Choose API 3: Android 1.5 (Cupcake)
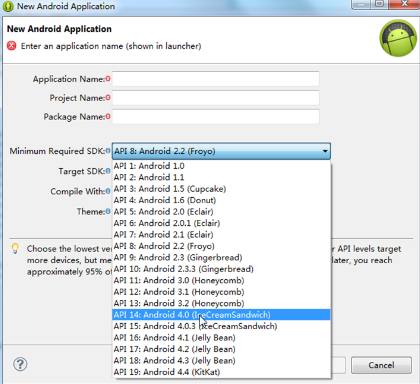Viewport: 420px width, 384px height. coord(221,189)
